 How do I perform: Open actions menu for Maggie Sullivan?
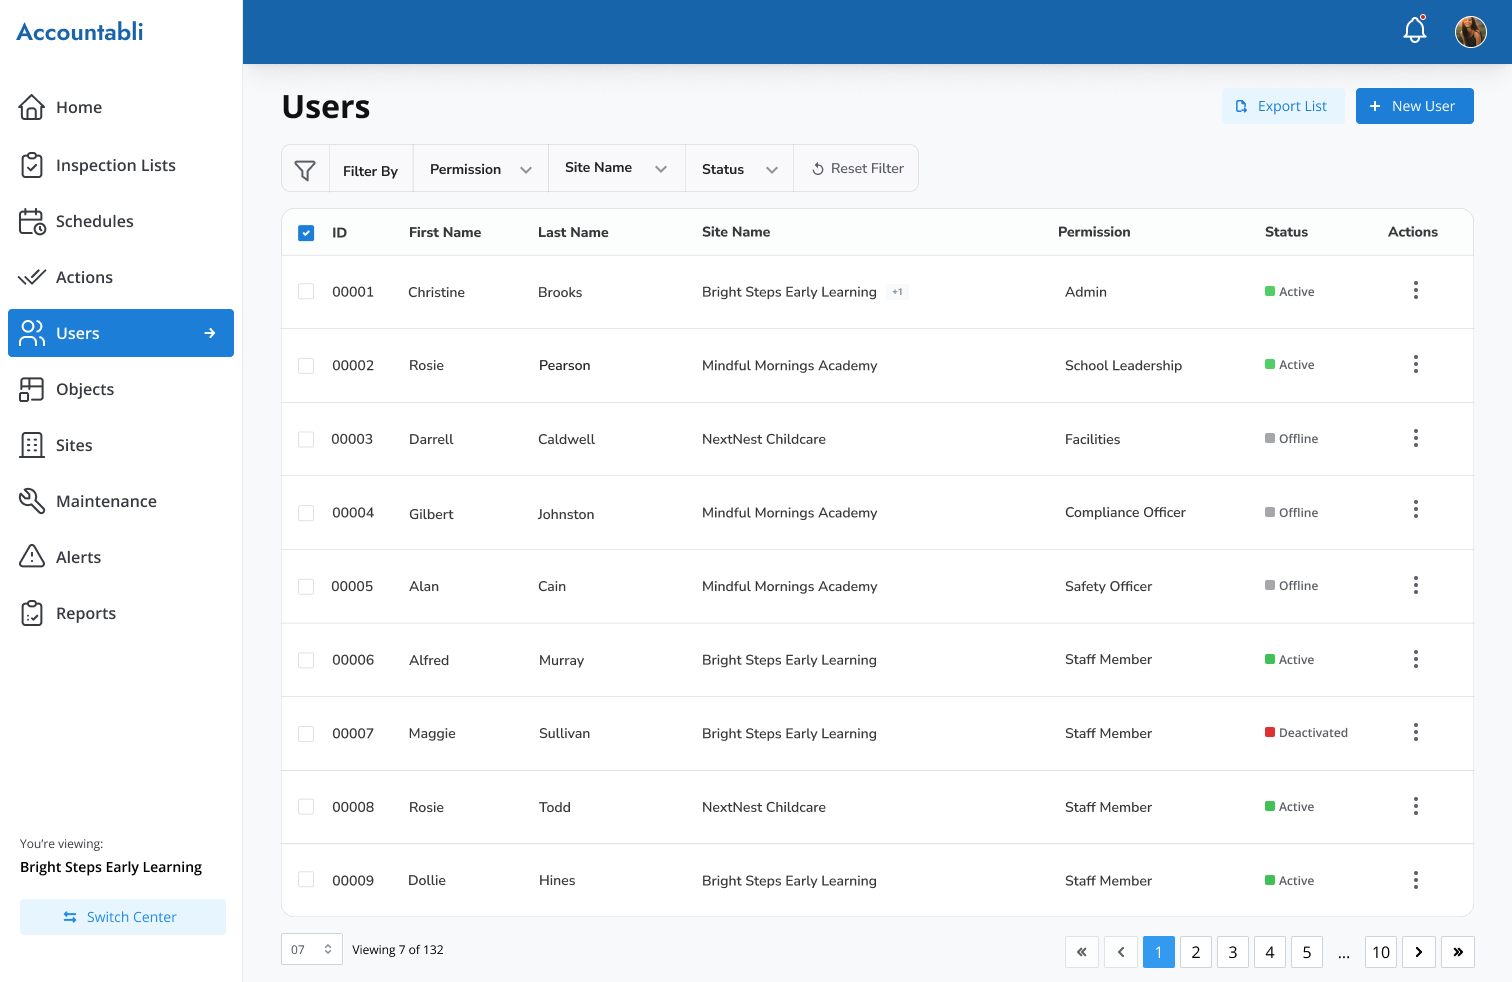[1416, 733]
